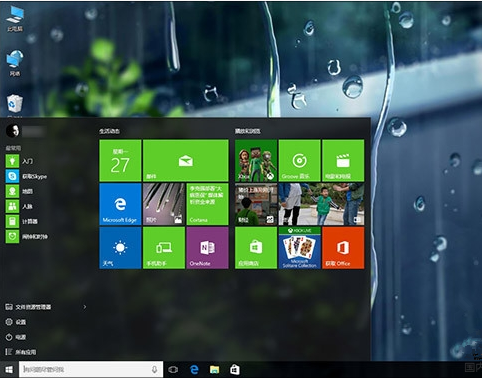Open People app from most used list
Viewport: 482px width, 378px height.
tap(20, 206)
